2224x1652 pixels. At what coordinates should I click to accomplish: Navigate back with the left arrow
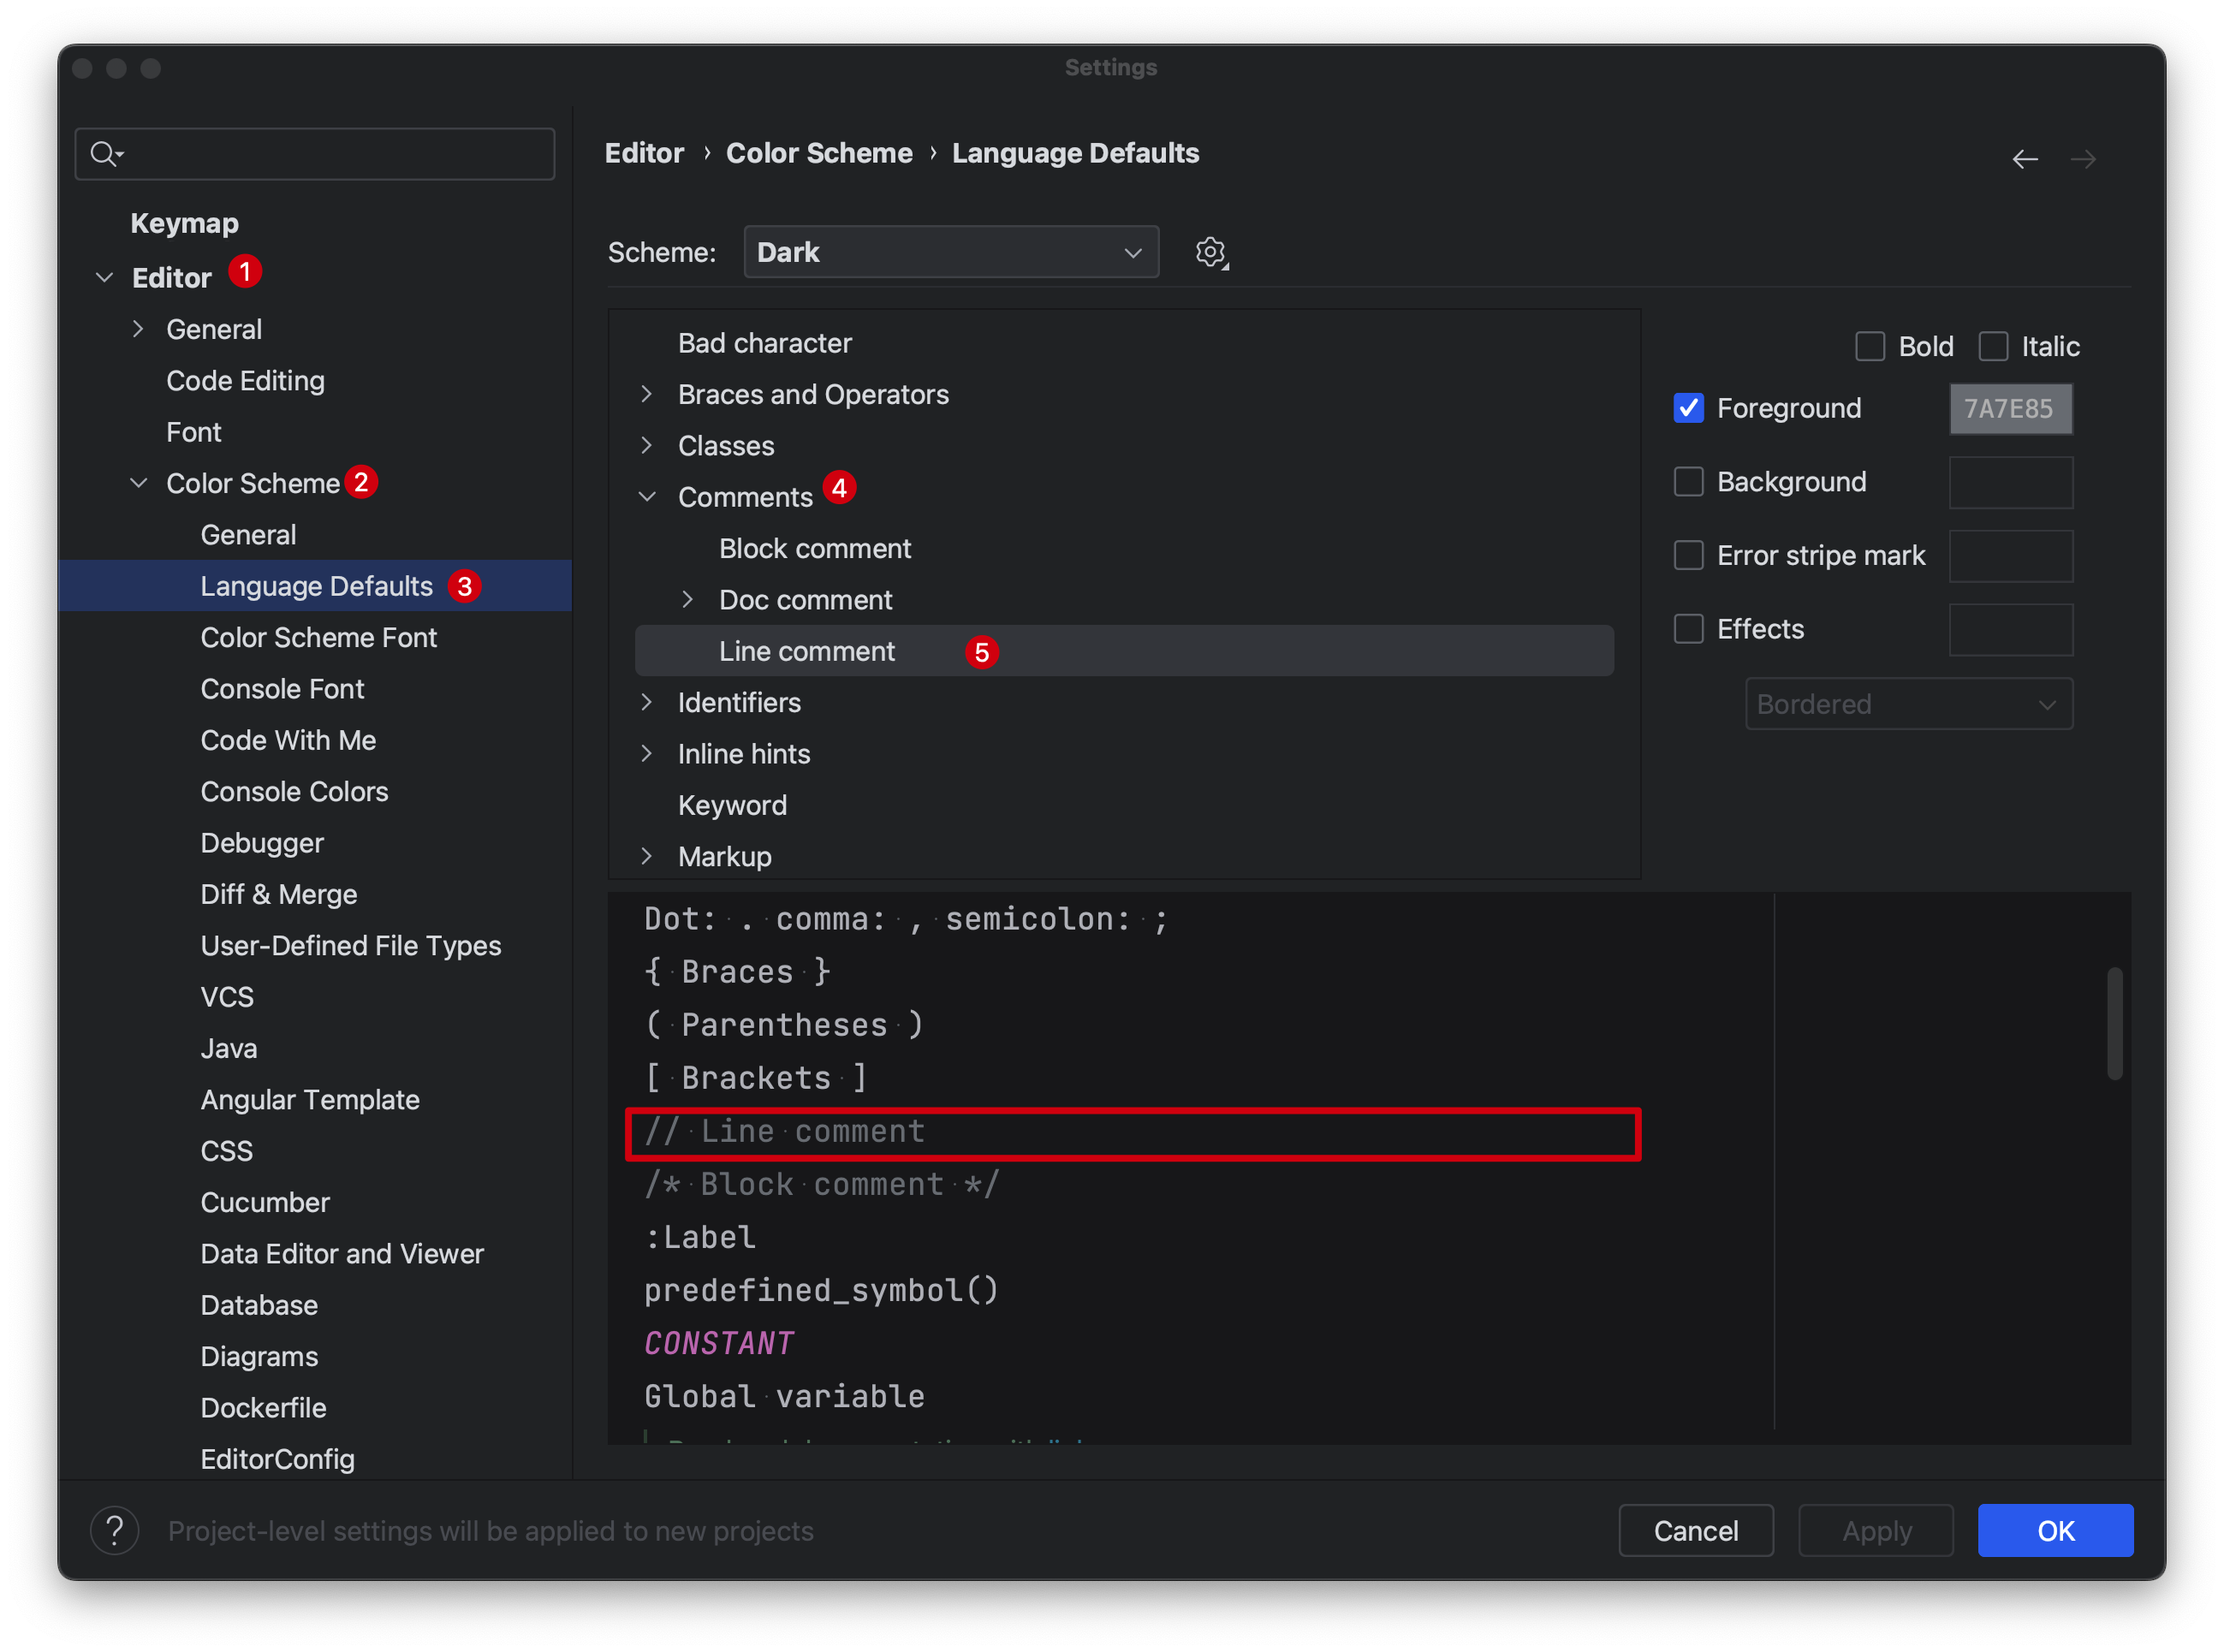tap(2025, 159)
